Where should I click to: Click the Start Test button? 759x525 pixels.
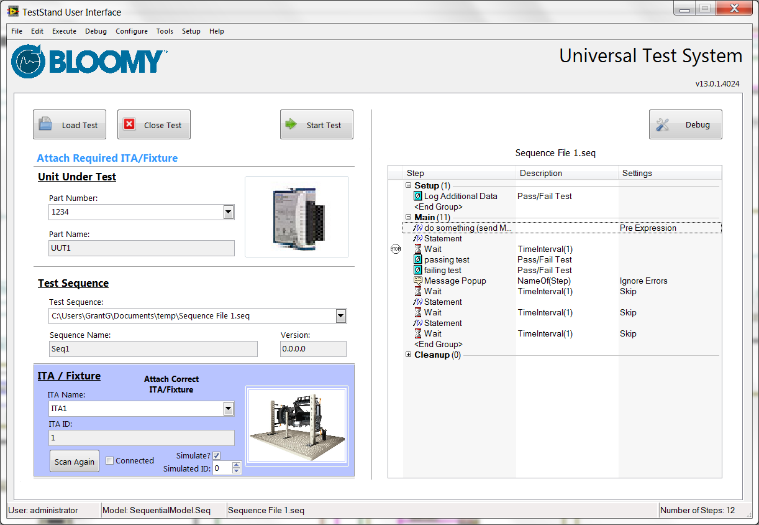click(317, 124)
